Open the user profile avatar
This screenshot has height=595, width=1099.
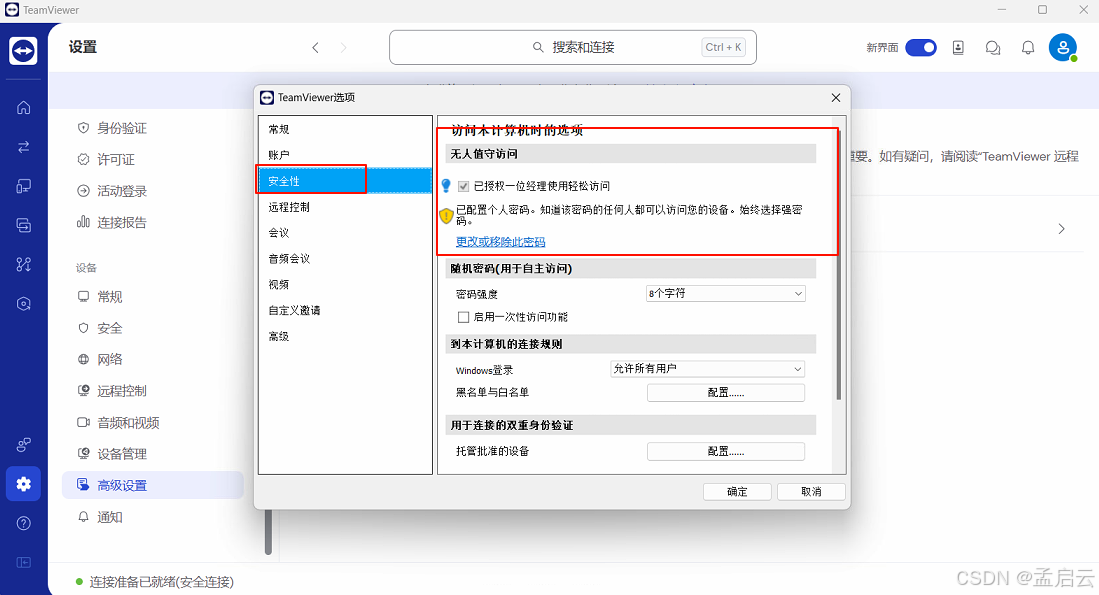pyautogui.click(x=1063, y=48)
